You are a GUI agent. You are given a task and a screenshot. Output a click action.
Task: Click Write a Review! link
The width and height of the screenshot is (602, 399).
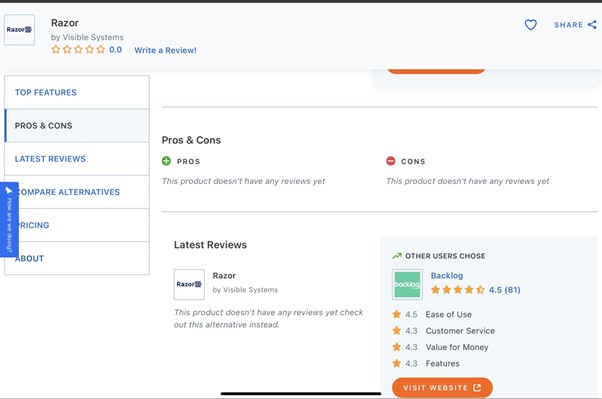point(165,50)
